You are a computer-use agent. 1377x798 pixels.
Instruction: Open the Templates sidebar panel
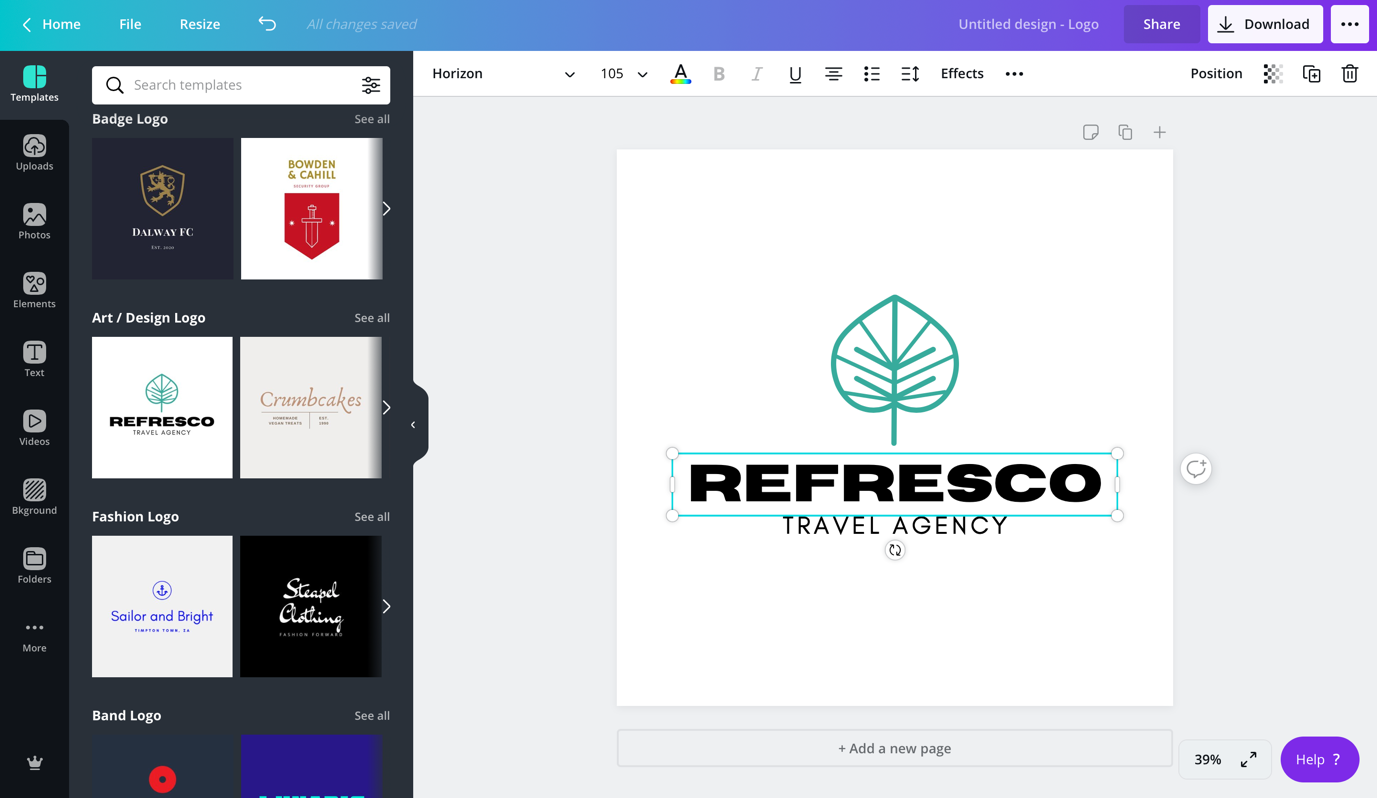[x=34, y=84]
